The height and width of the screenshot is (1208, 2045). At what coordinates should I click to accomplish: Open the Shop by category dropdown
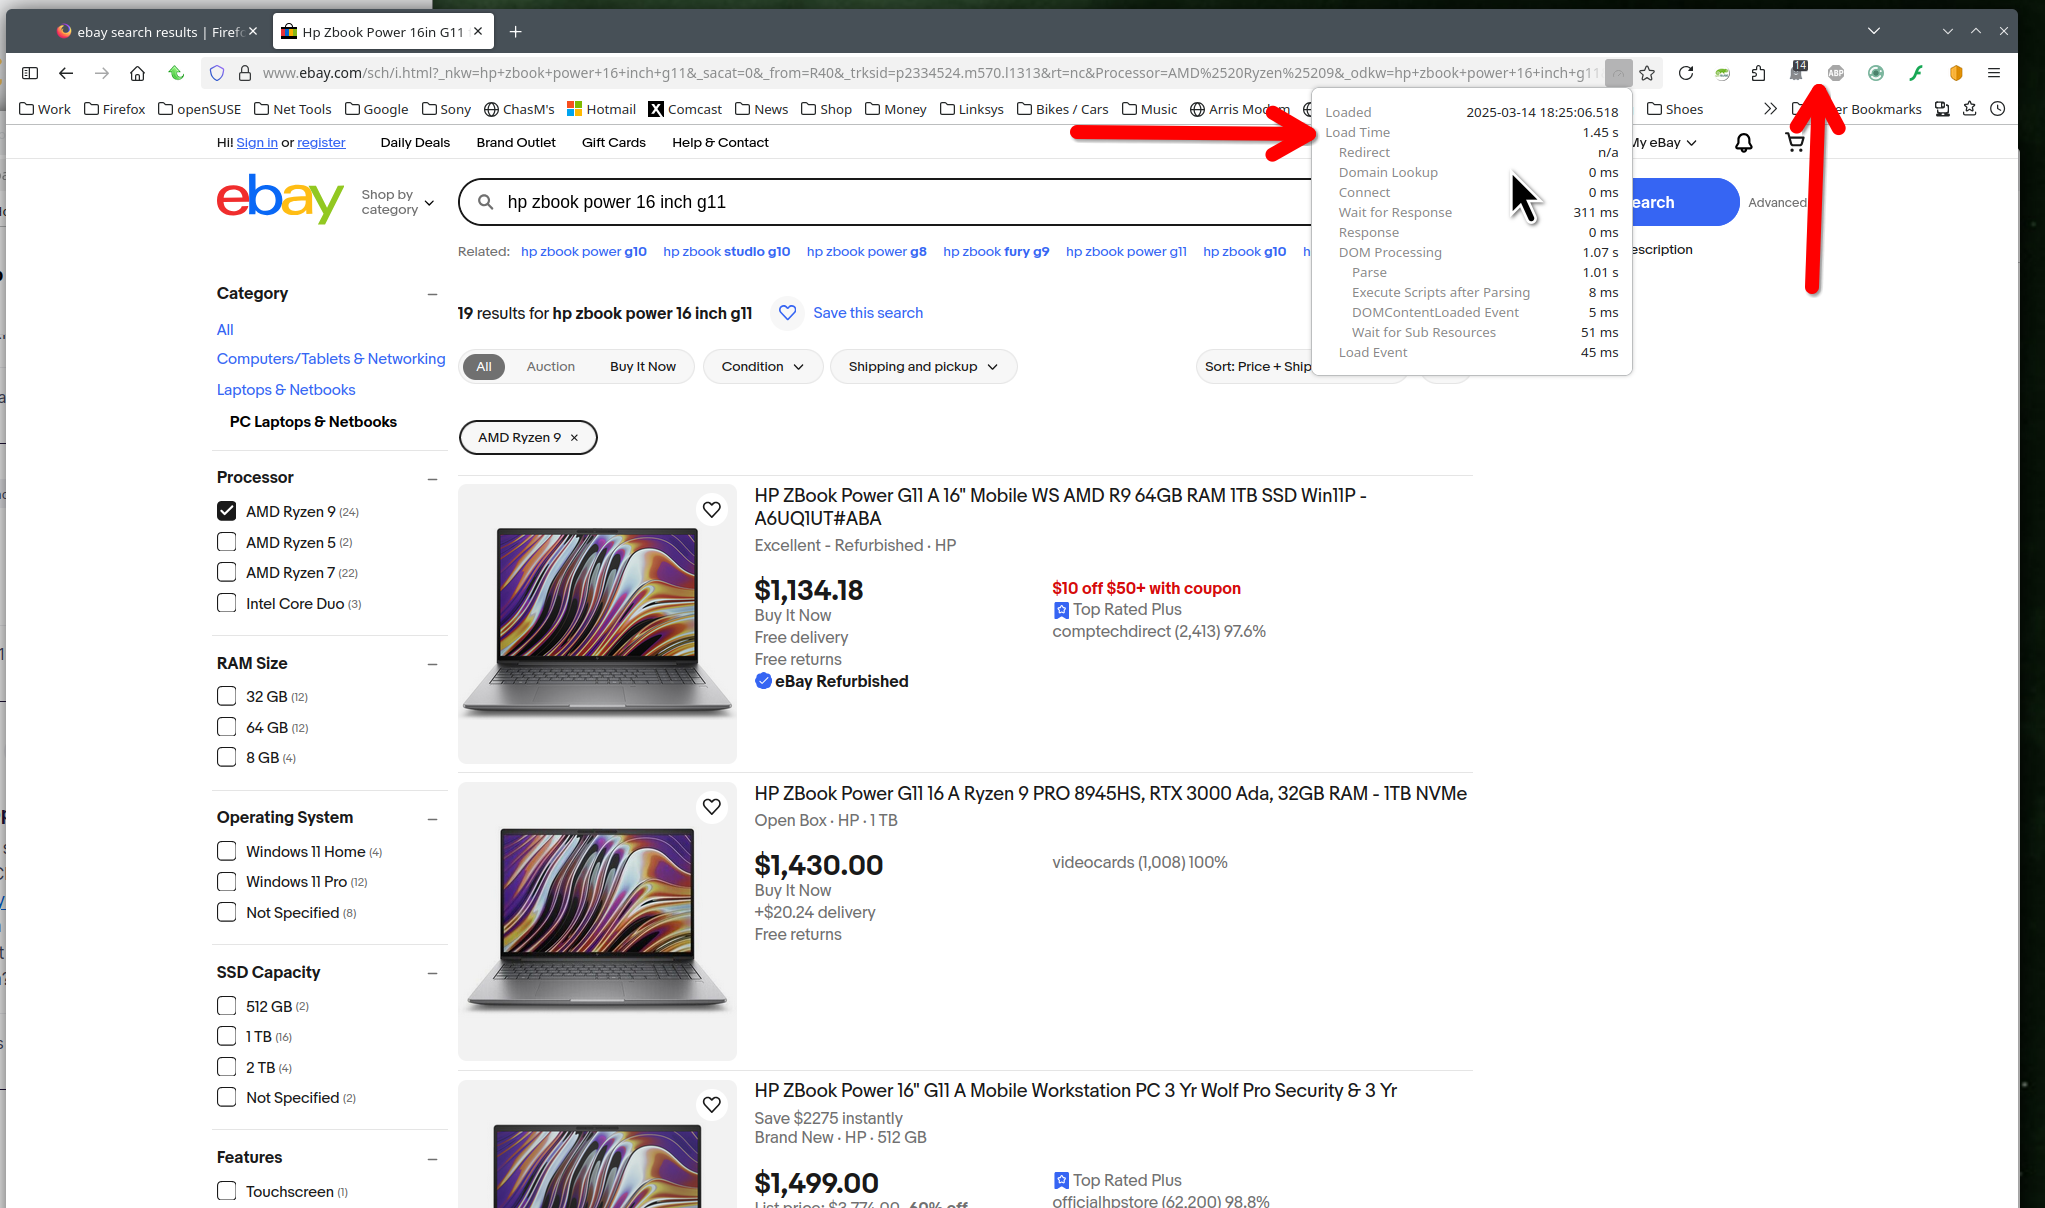pos(397,202)
